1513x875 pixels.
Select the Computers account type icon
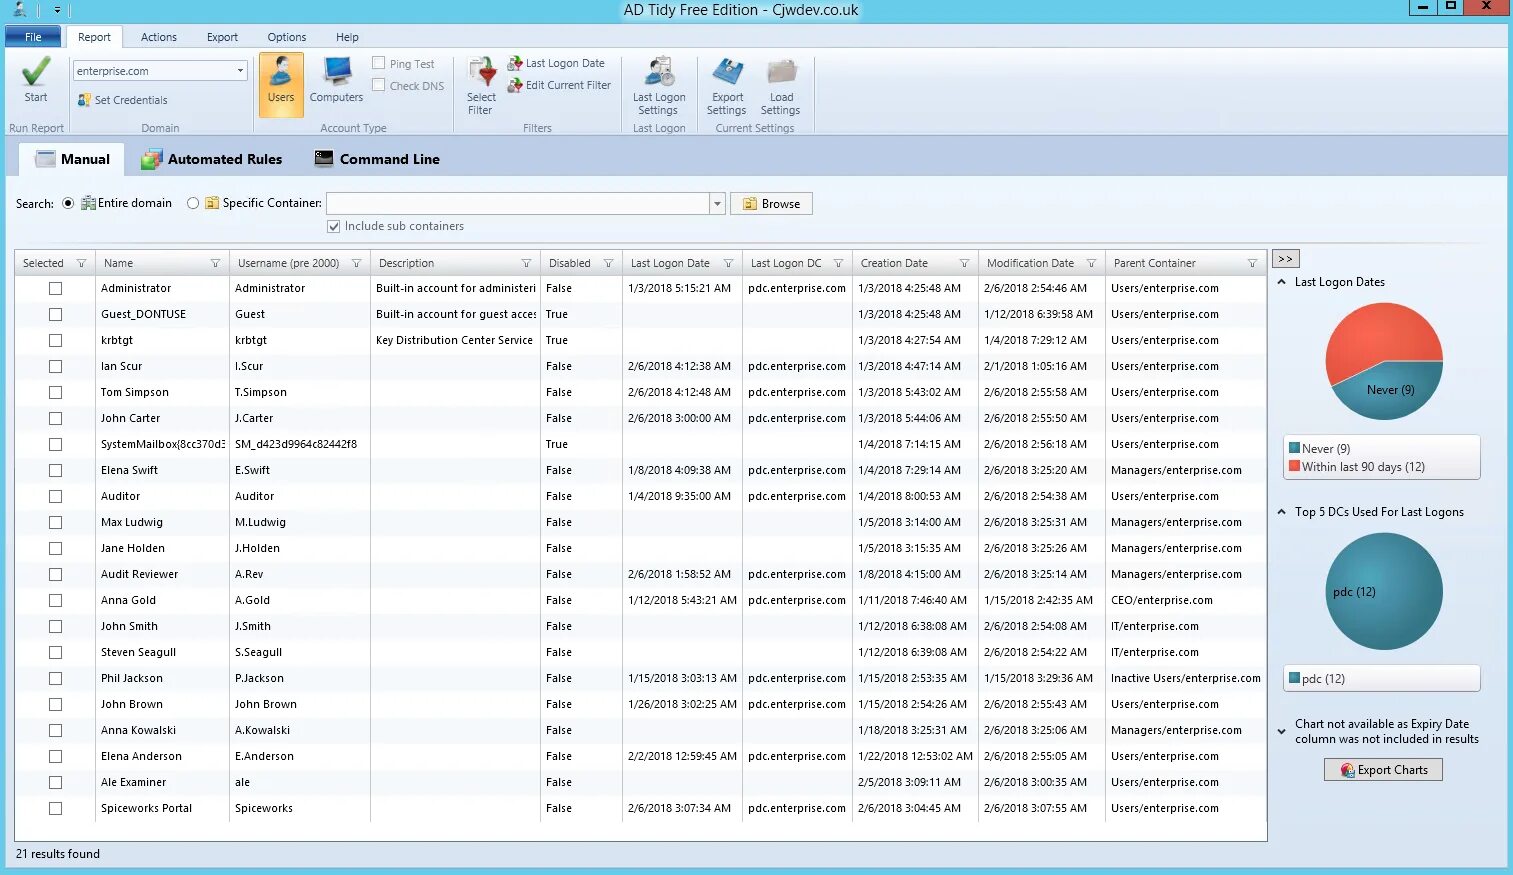point(337,72)
